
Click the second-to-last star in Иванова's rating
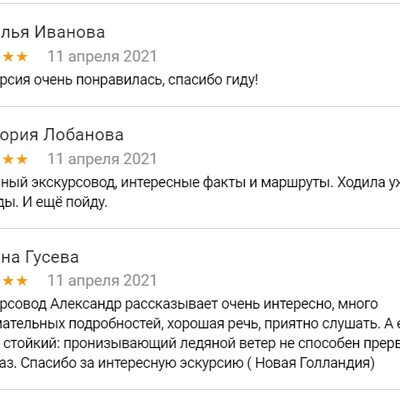tap(8, 57)
